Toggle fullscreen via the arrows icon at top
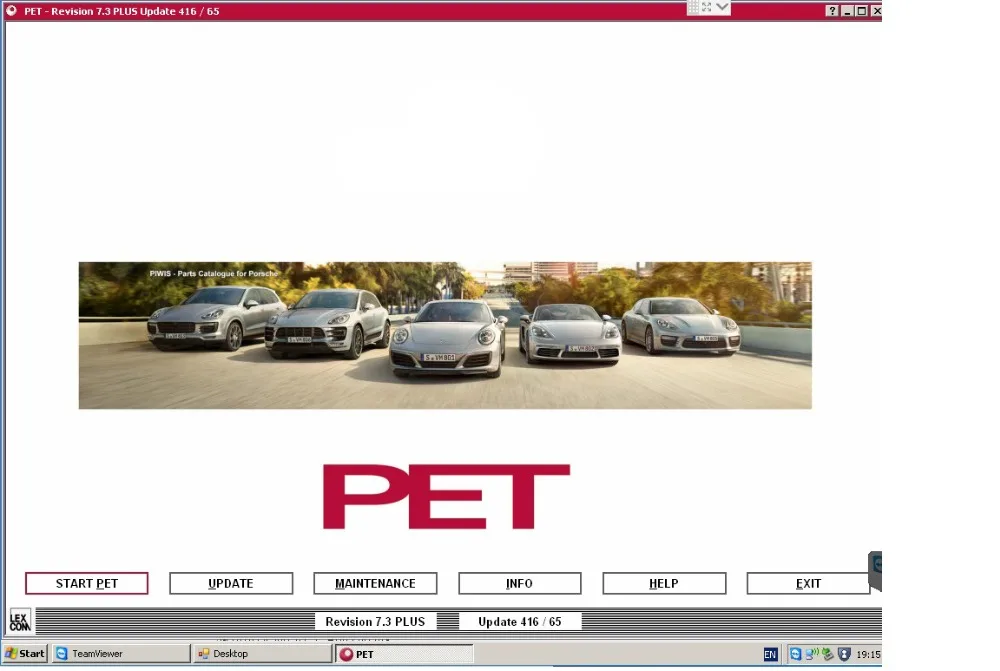Image resolution: width=1000 pixels, height=671 pixels. (707, 7)
